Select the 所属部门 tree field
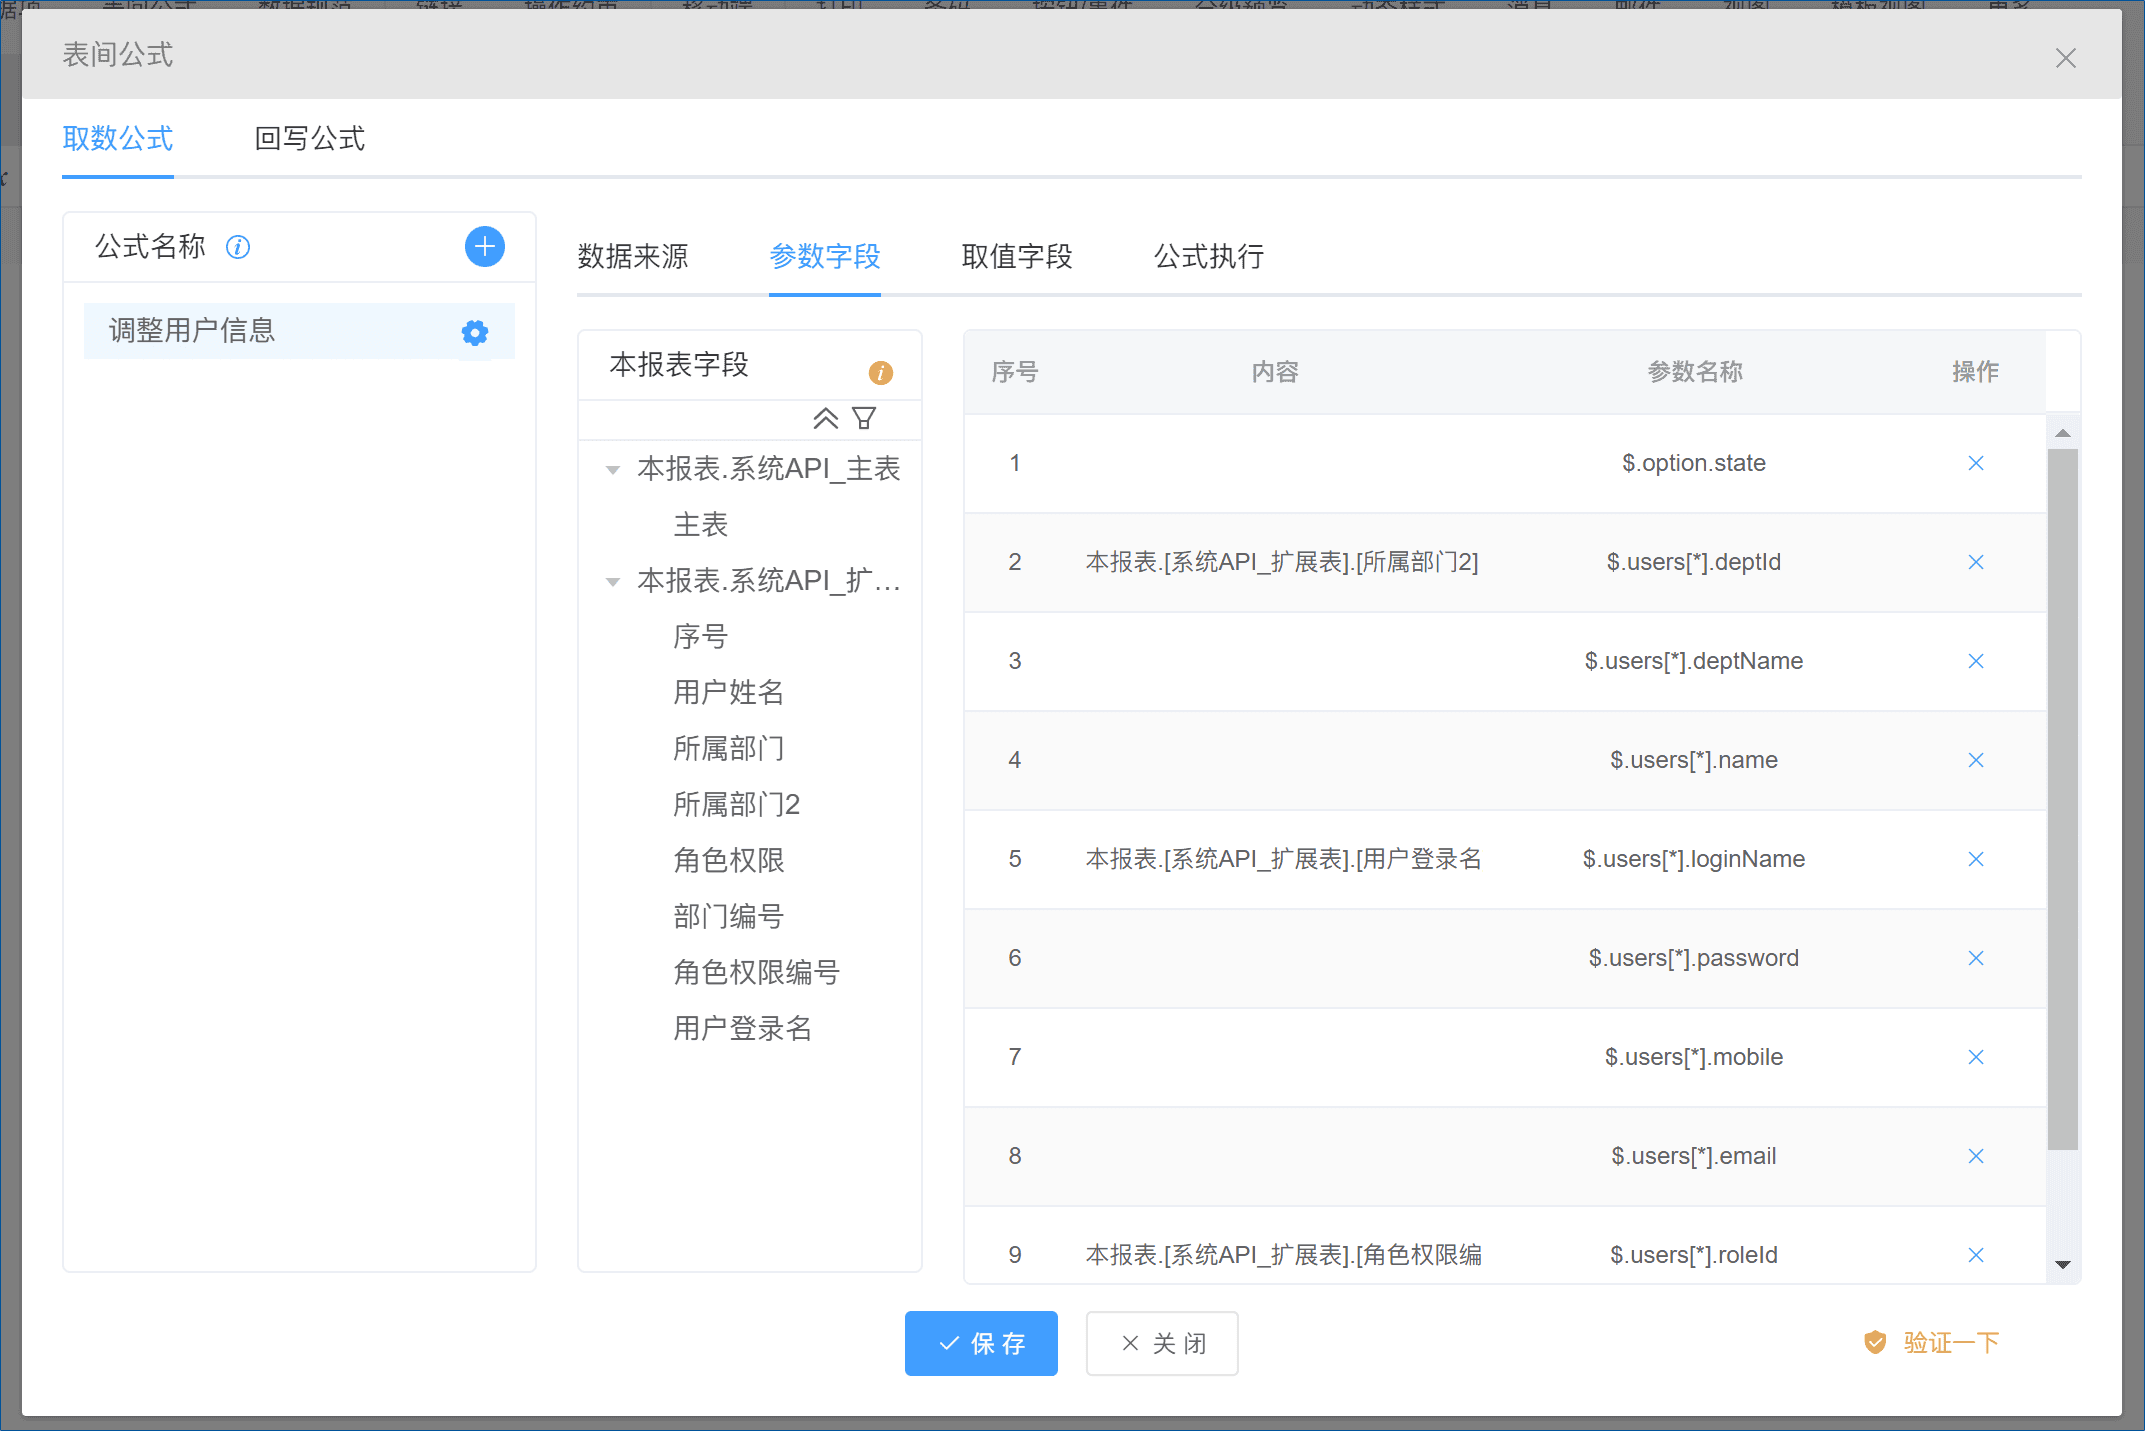The height and width of the screenshot is (1431, 2145). [x=729, y=749]
